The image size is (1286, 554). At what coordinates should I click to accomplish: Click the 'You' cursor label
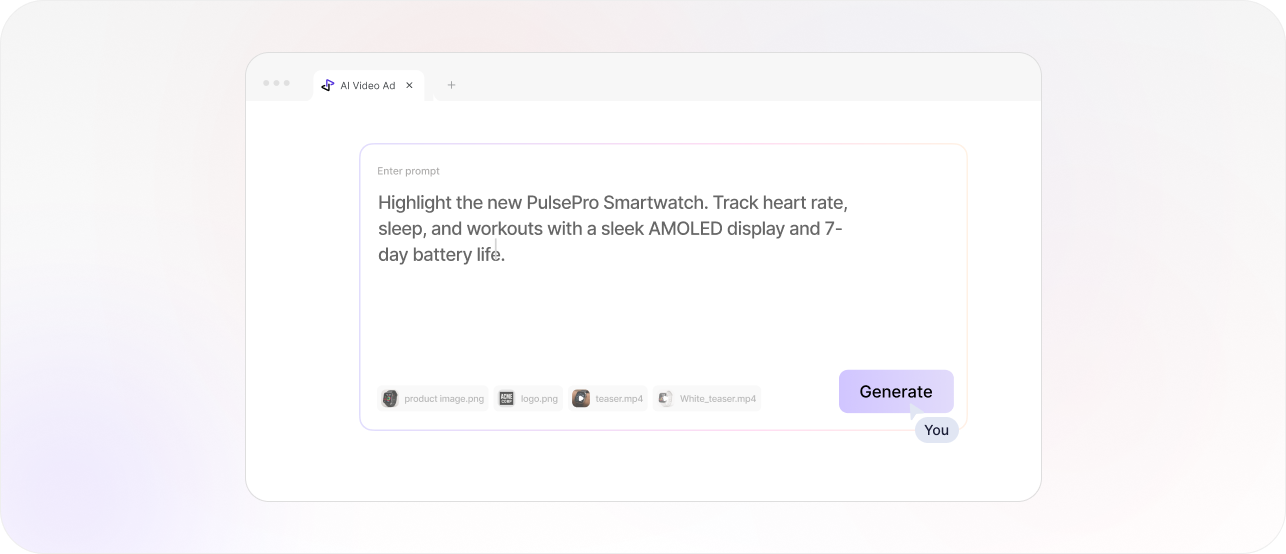[936, 430]
